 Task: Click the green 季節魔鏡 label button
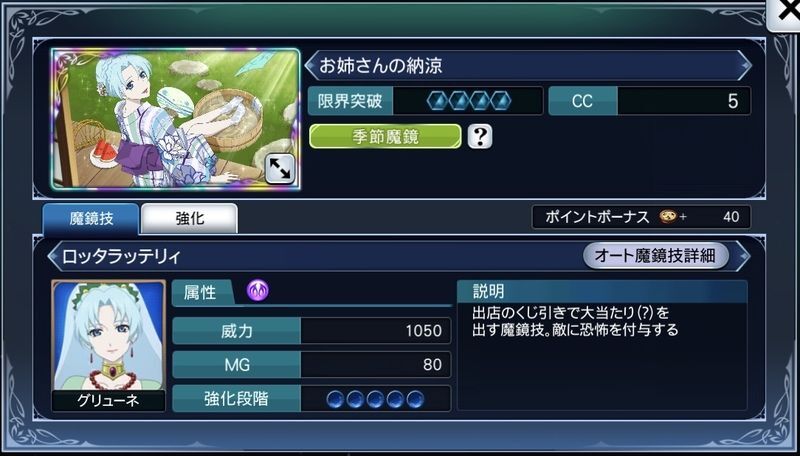(x=385, y=137)
